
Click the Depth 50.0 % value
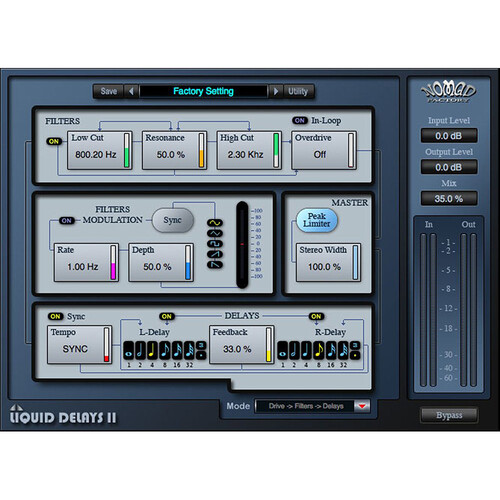[x=157, y=267]
